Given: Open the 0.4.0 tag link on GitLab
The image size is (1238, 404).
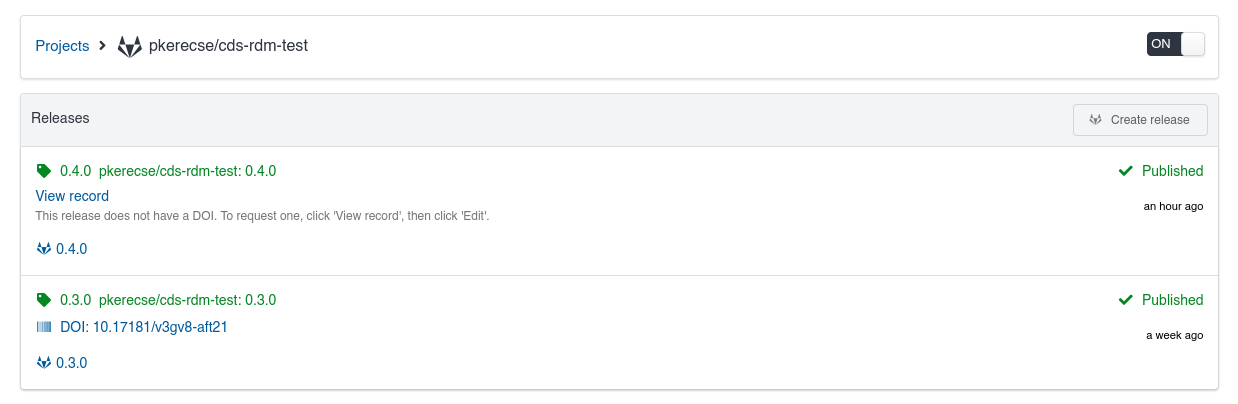Looking at the screenshot, I should (x=72, y=249).
